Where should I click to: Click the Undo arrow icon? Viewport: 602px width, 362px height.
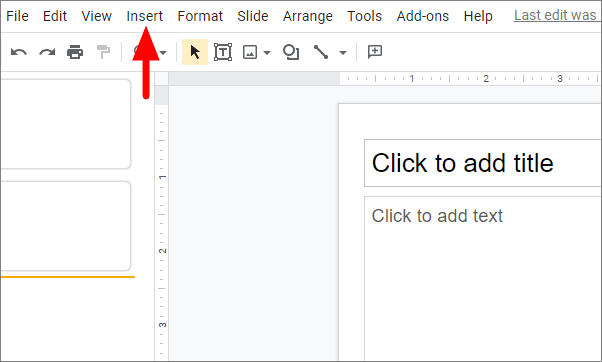19,52
